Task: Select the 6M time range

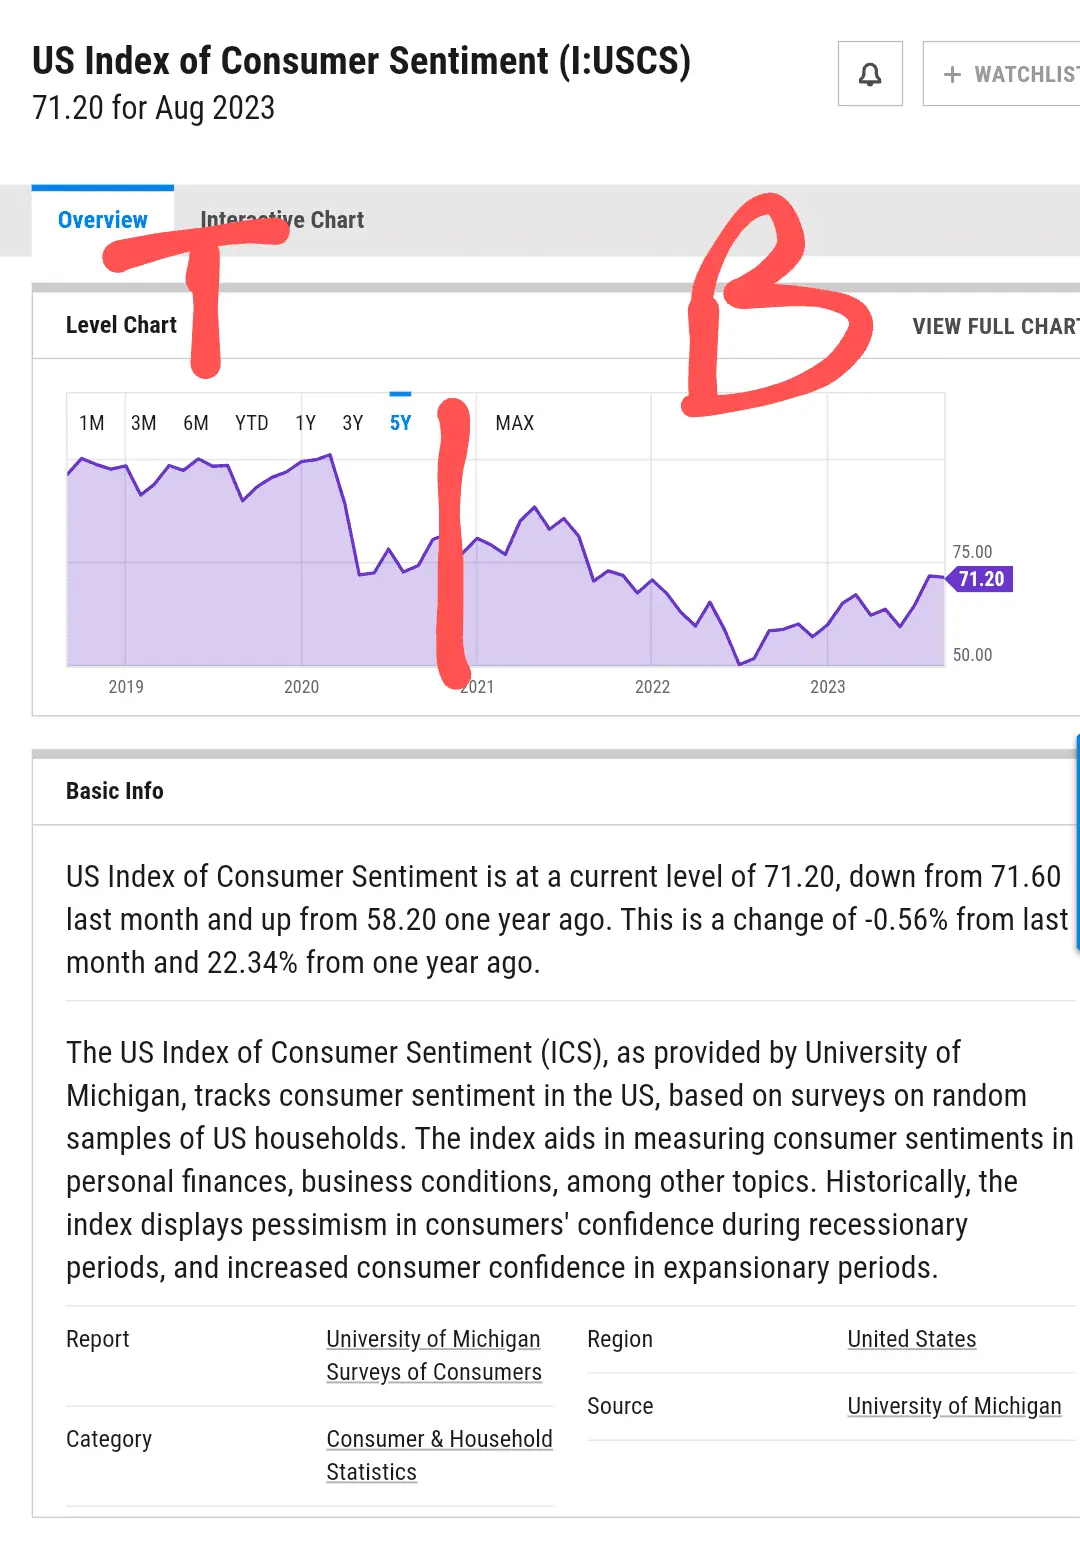Action: point(196,423)
